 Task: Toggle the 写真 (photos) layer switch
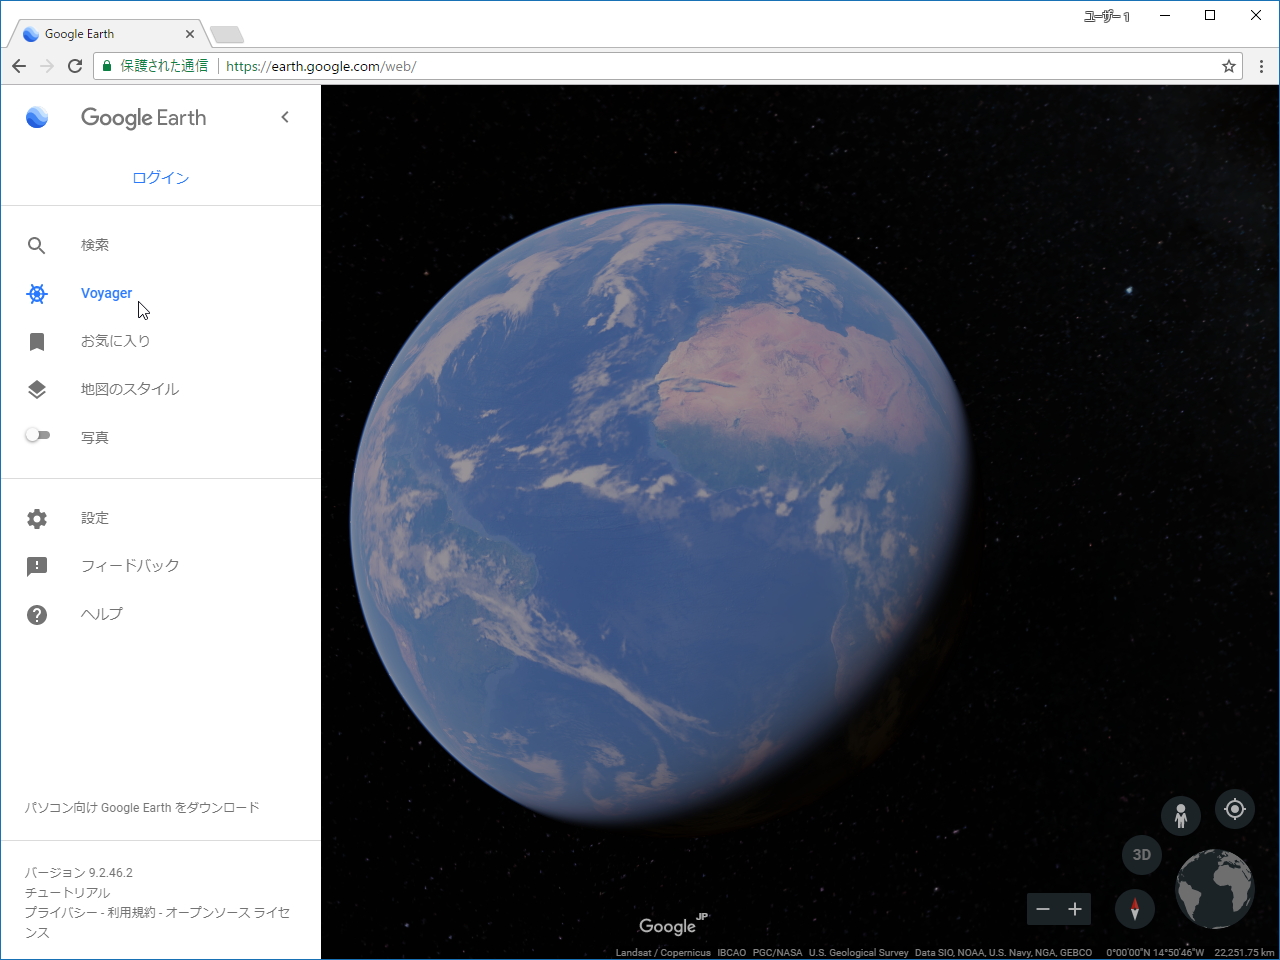click(x=37, y=435)
